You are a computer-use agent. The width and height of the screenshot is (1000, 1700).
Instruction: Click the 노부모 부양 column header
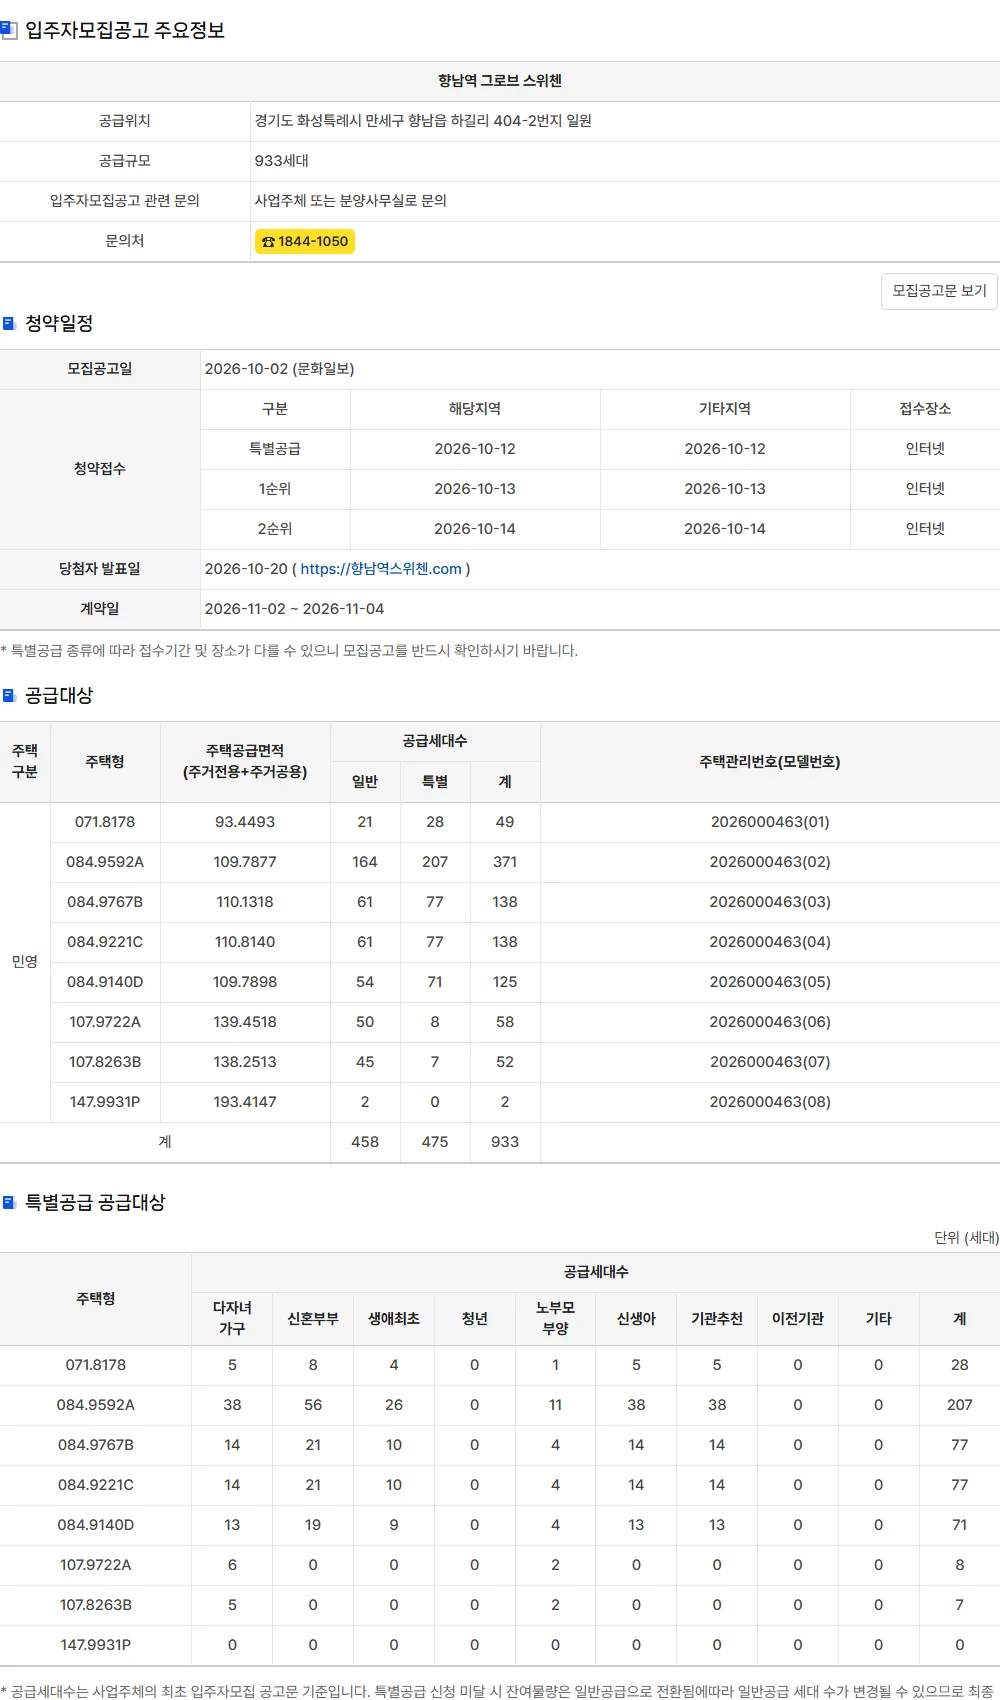555,1319
